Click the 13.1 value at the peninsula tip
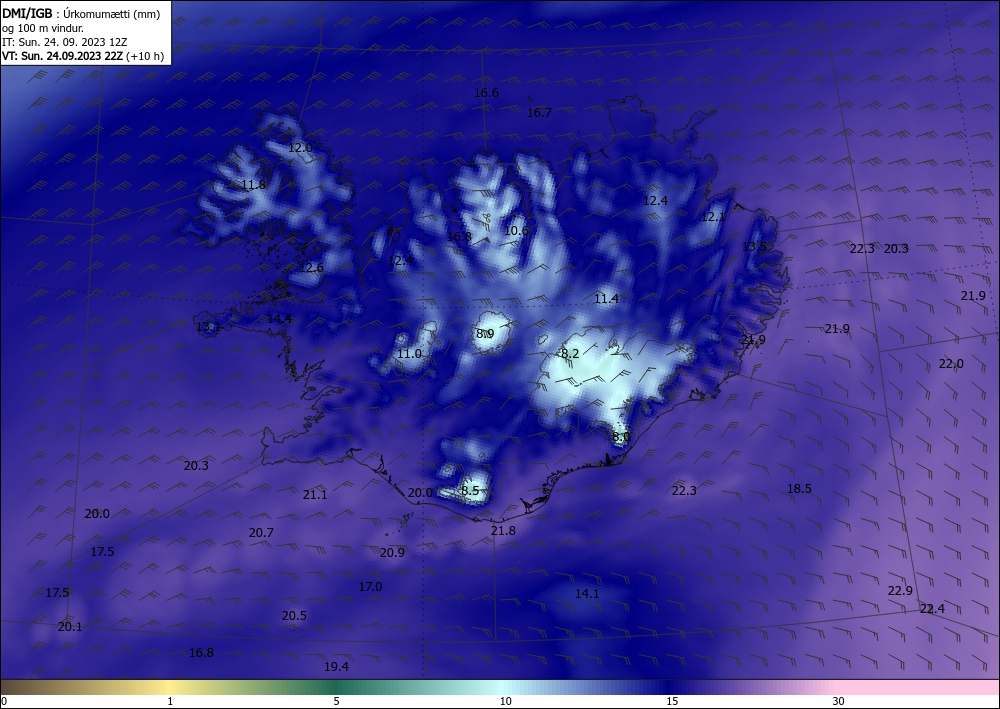 point(208,327)
